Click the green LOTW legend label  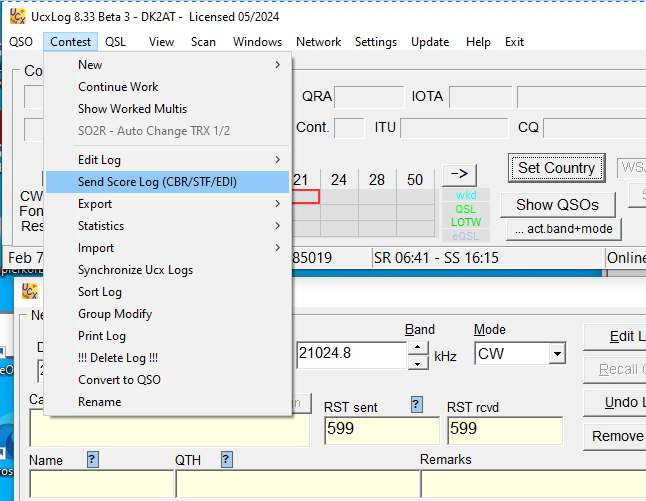(x=465, y=222)
